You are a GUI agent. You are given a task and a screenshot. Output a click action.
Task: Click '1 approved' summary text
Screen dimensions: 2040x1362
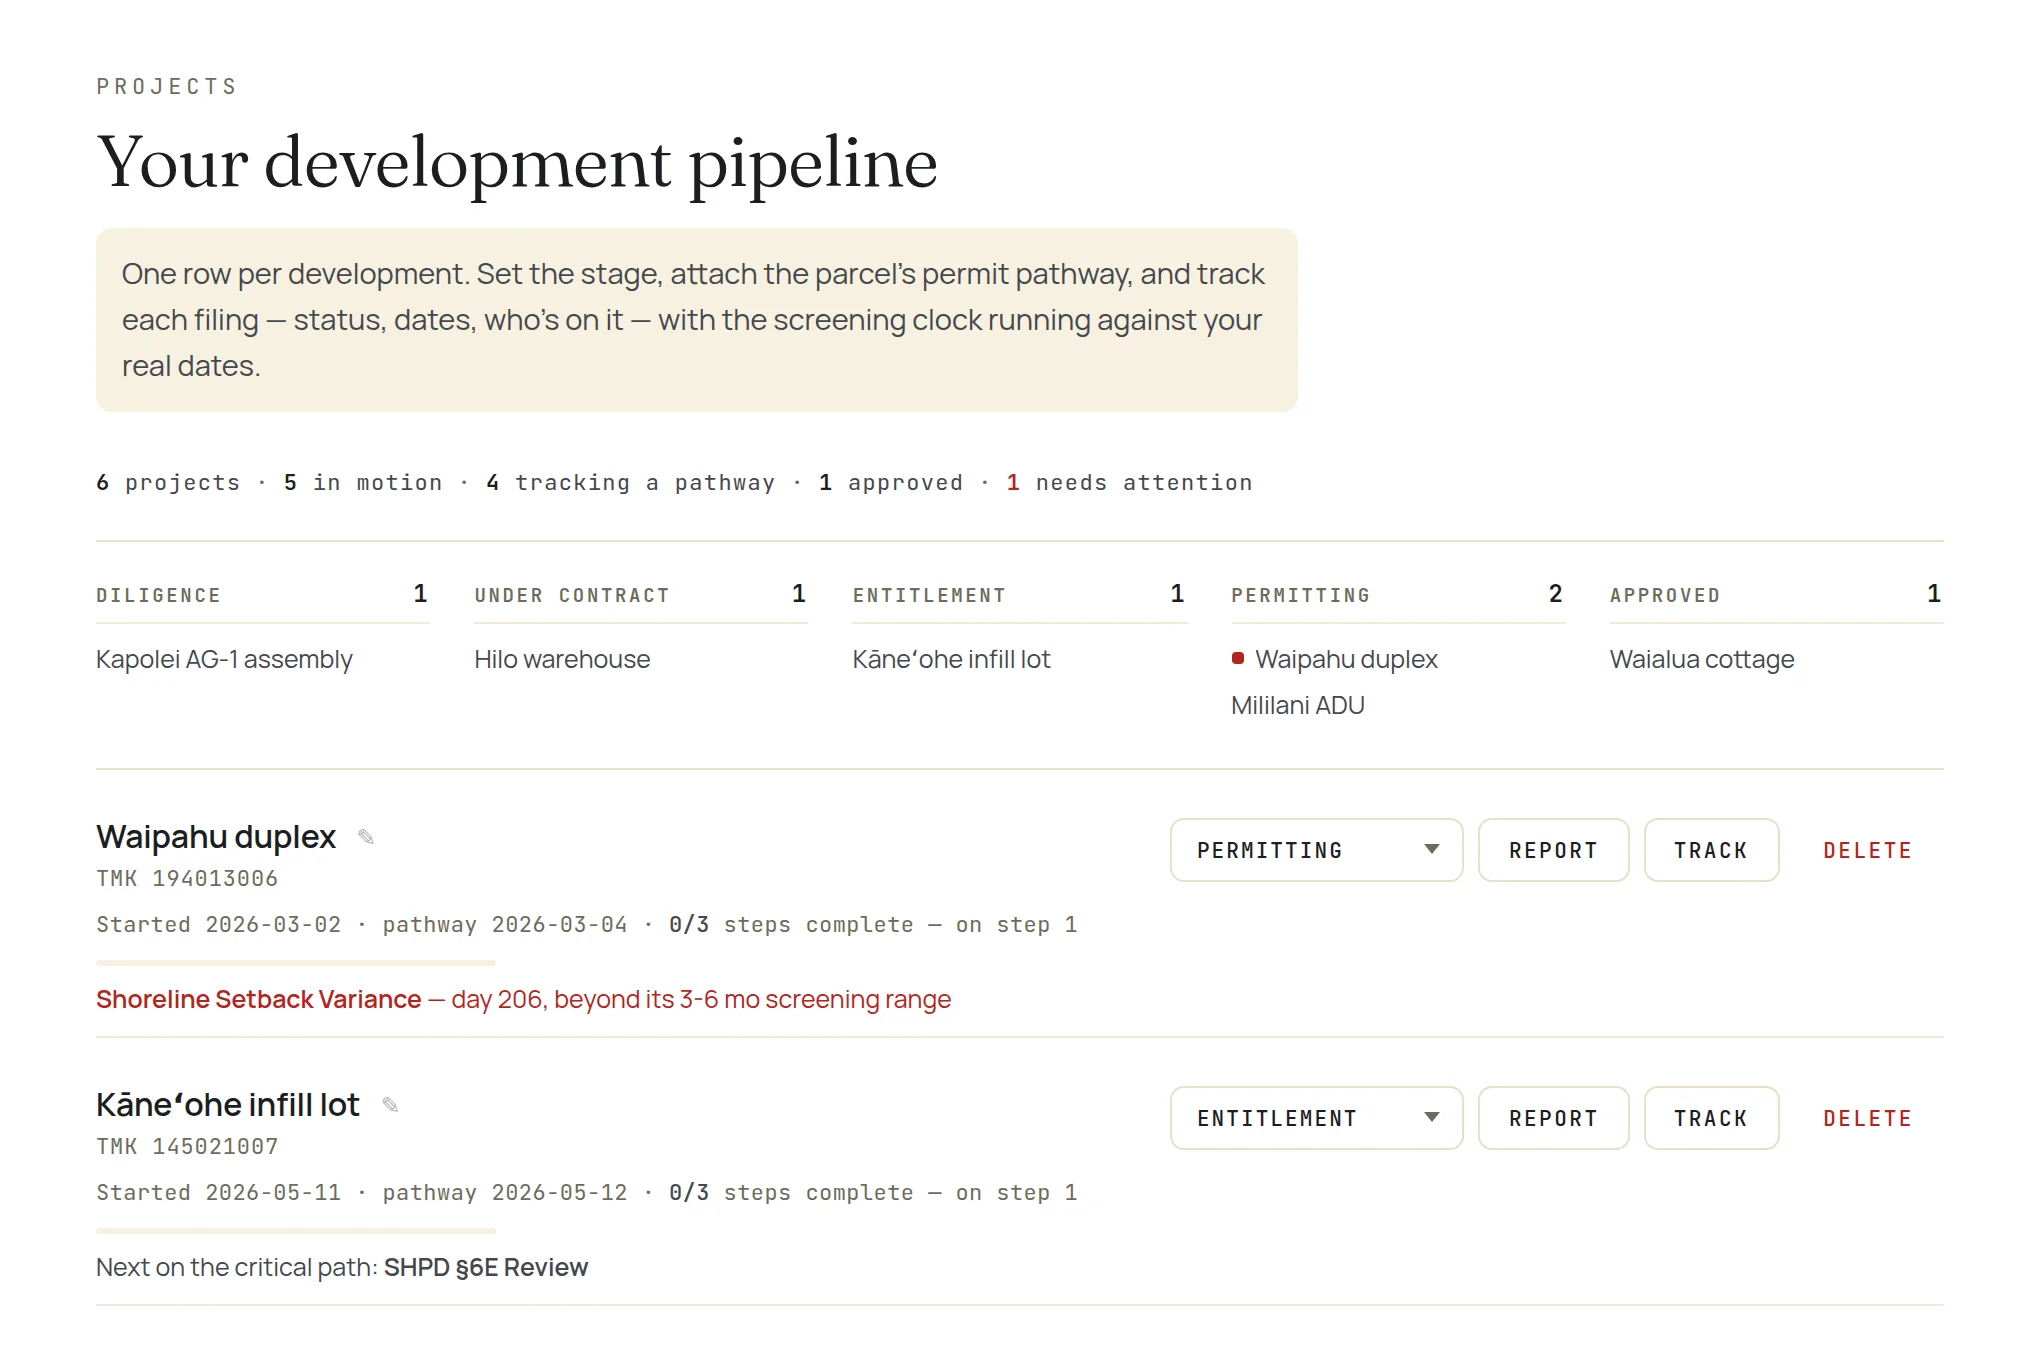tap(890, 483)
